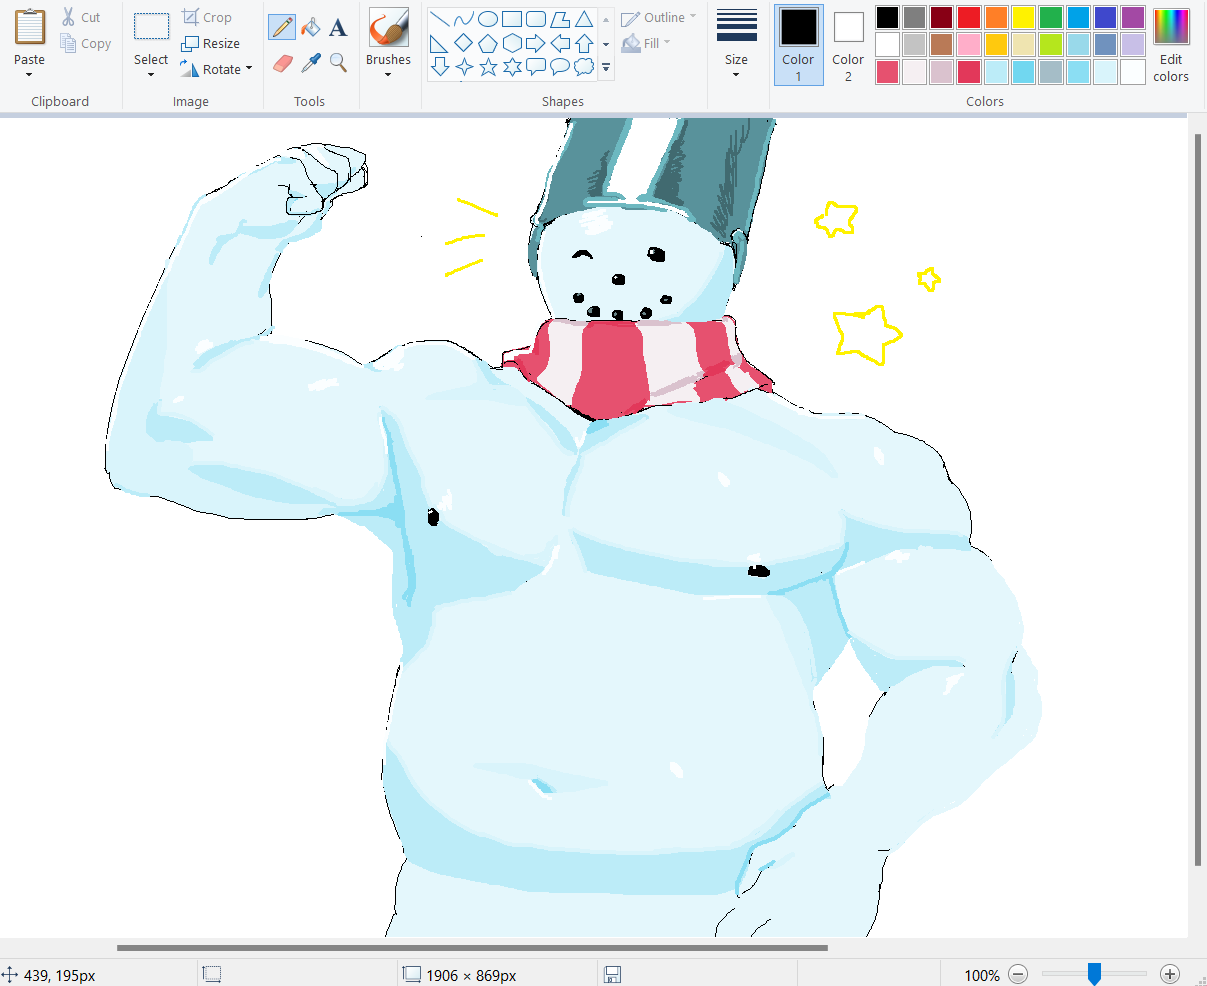Choose the Fill with color bucket

click(311, 27)
